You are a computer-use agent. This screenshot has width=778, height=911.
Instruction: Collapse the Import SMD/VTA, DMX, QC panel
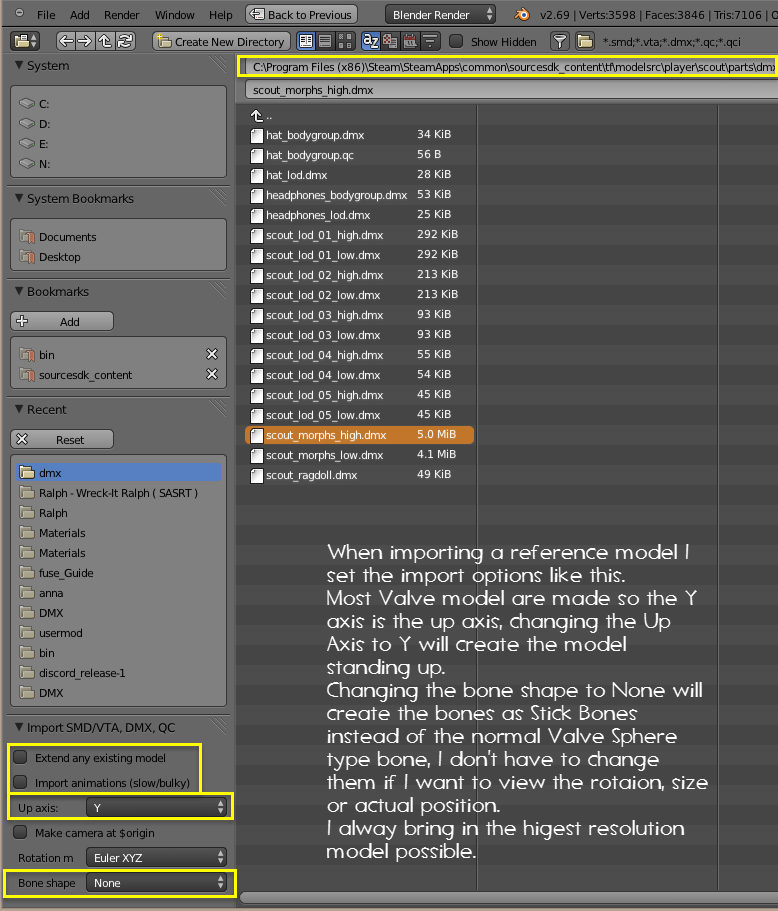19,727
